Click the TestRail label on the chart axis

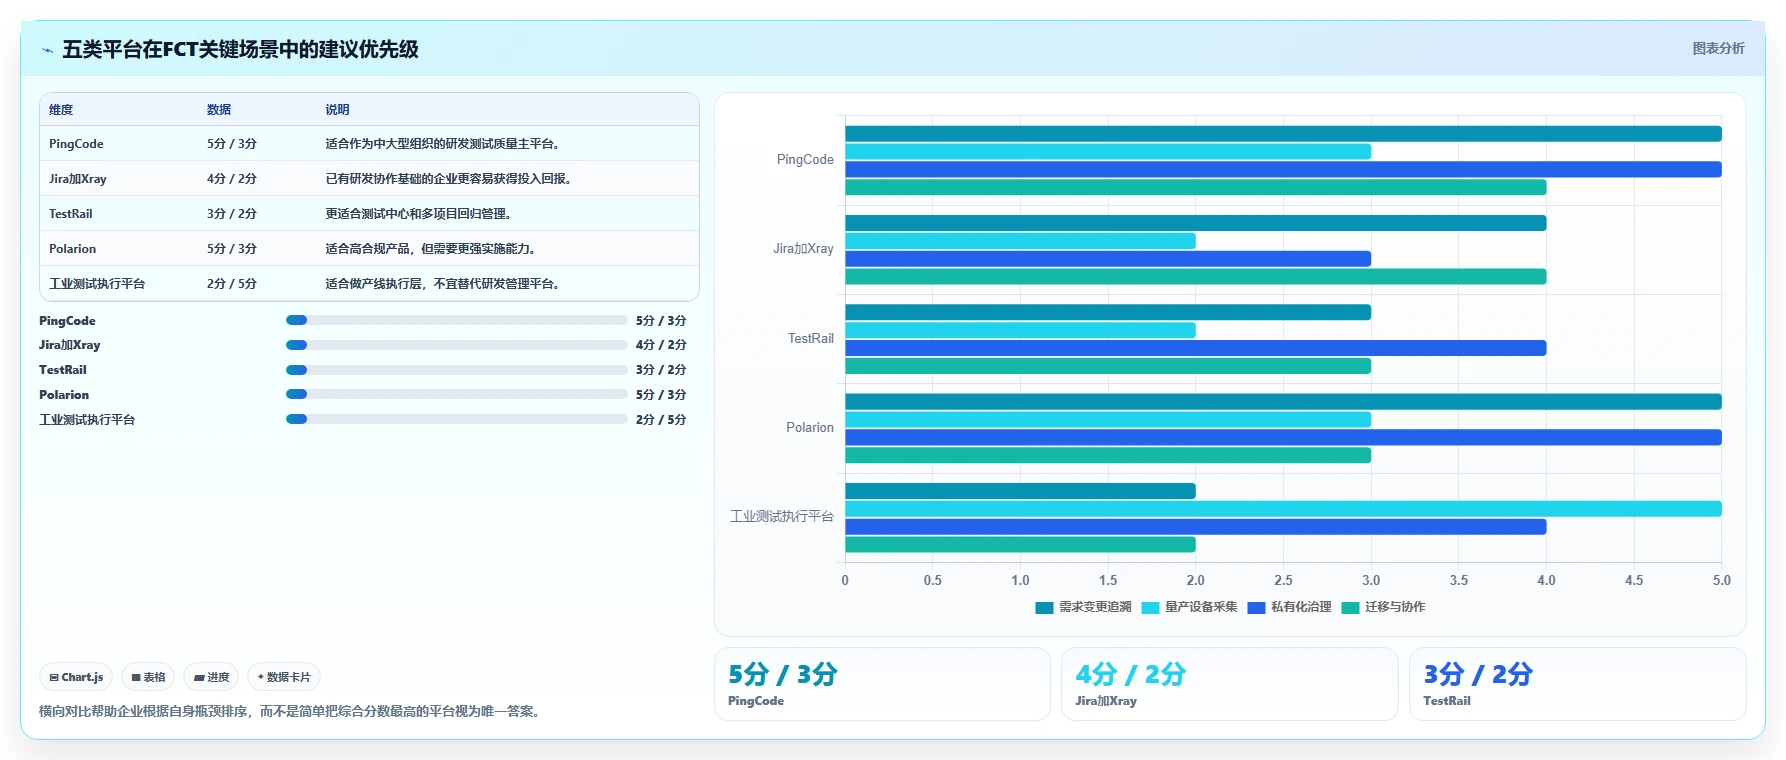(x=811, y=339)
